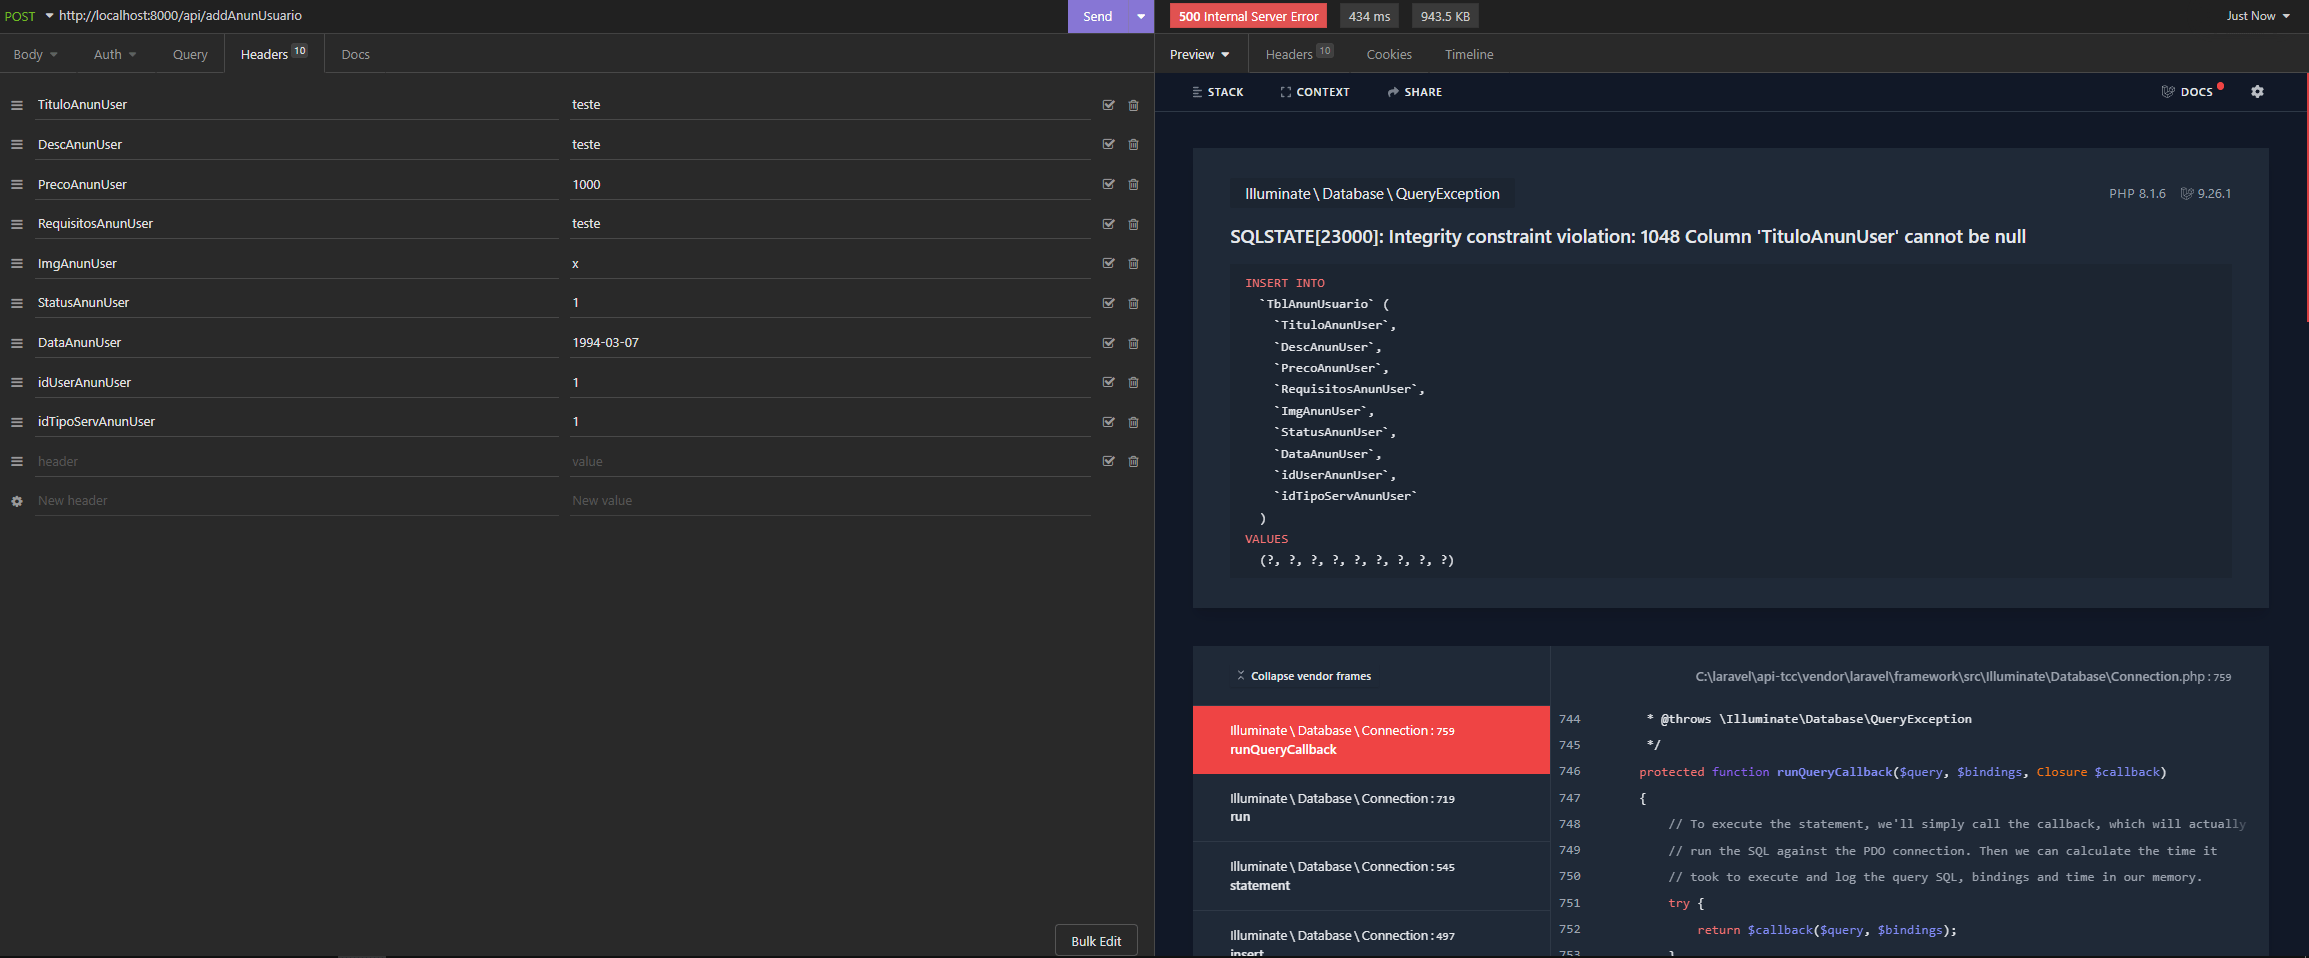Open the error page settings gear

click(x=2257, y=91)
